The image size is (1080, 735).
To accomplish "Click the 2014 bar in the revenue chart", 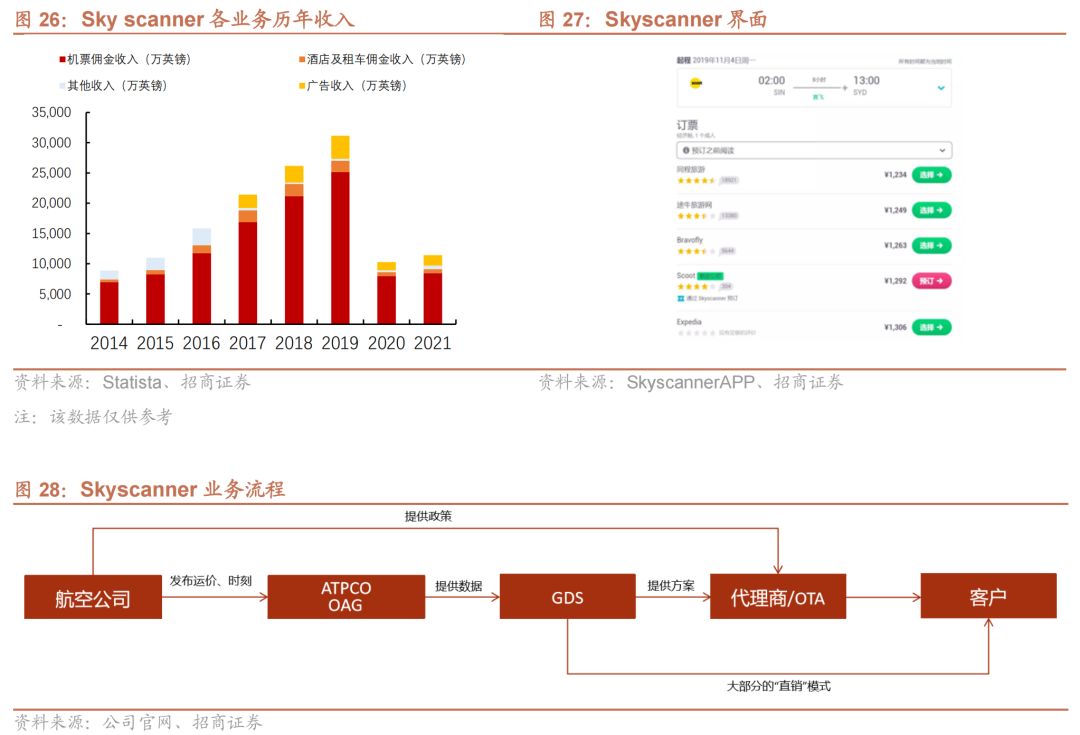I will [x=109, y=297].
